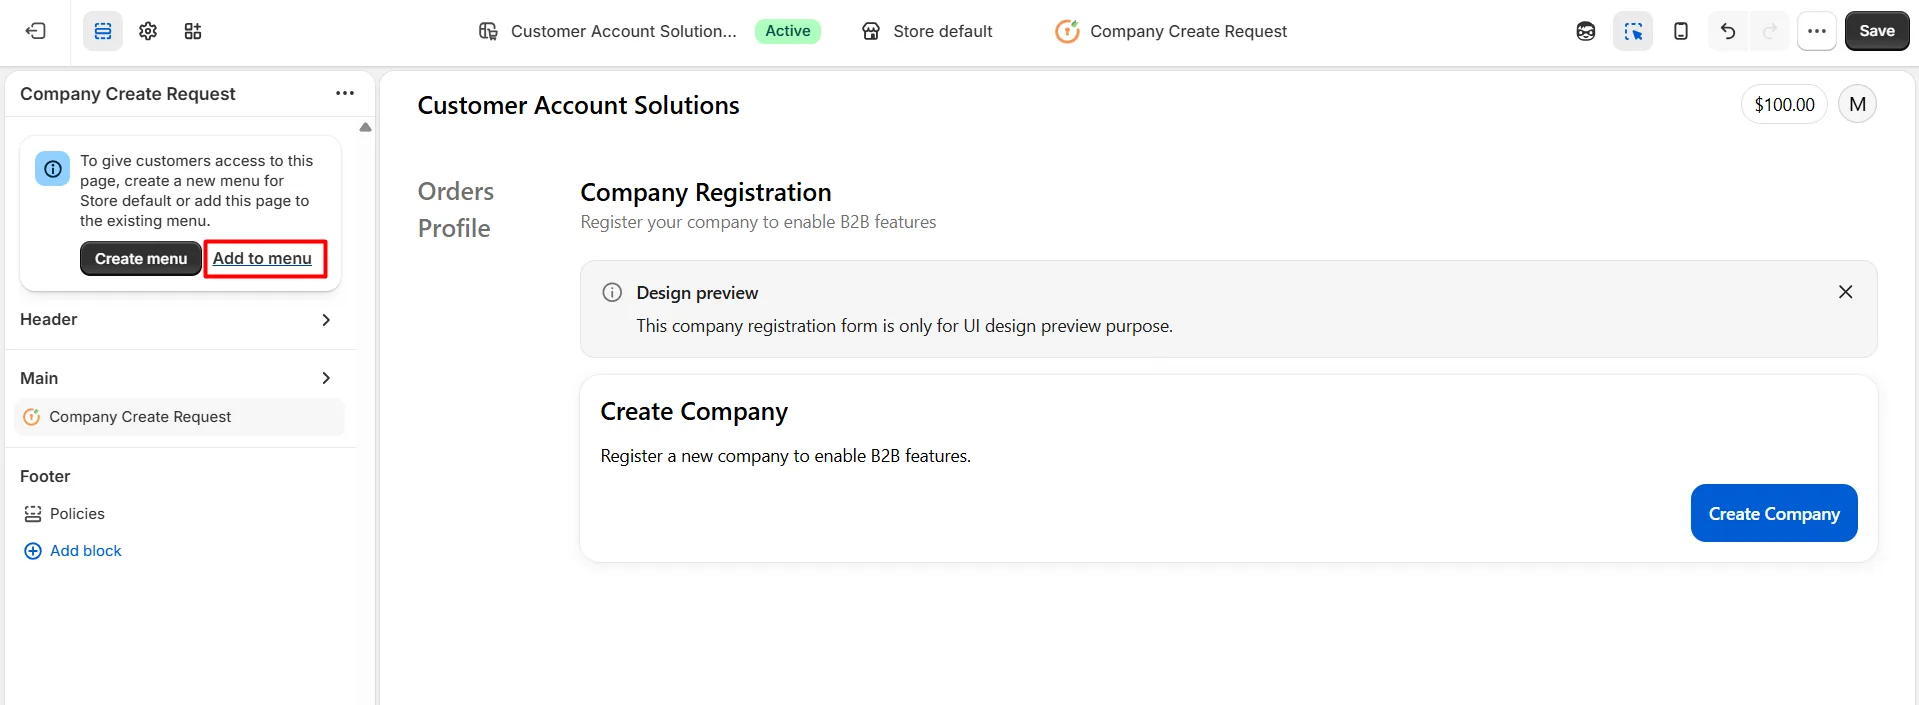1919x705 pixels.
Task: Click the blue Create Company button
Action: pos(1774,513)
